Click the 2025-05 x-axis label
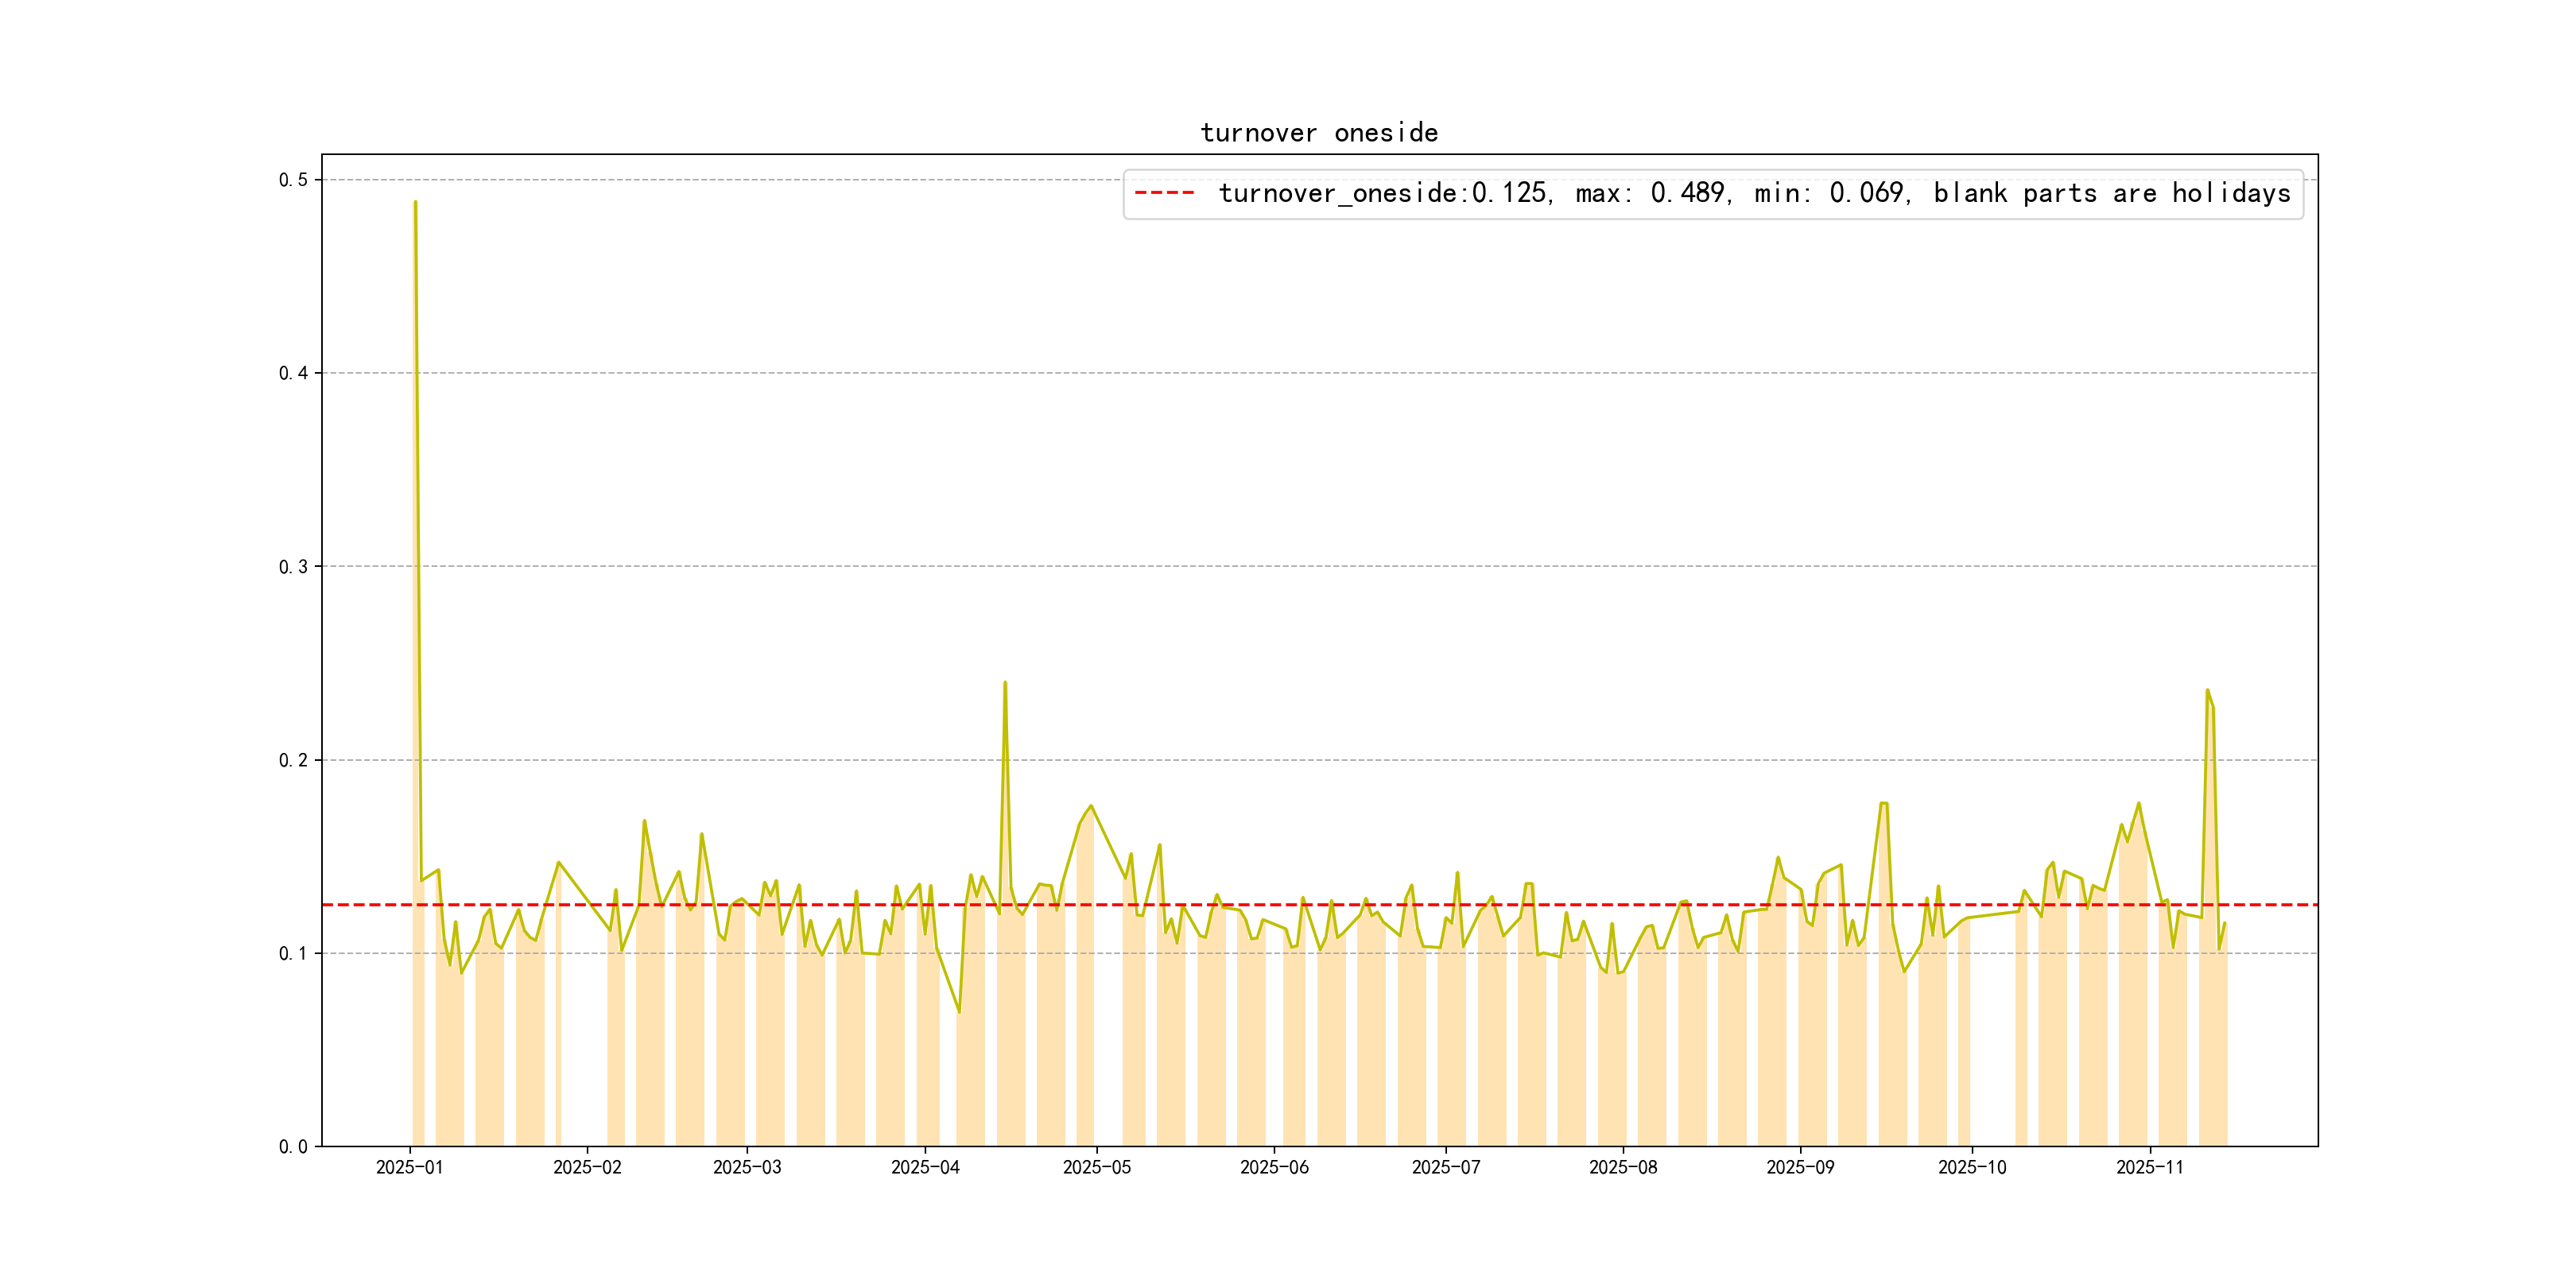This screenshot has width=2576, height=1288. 1096,1167
